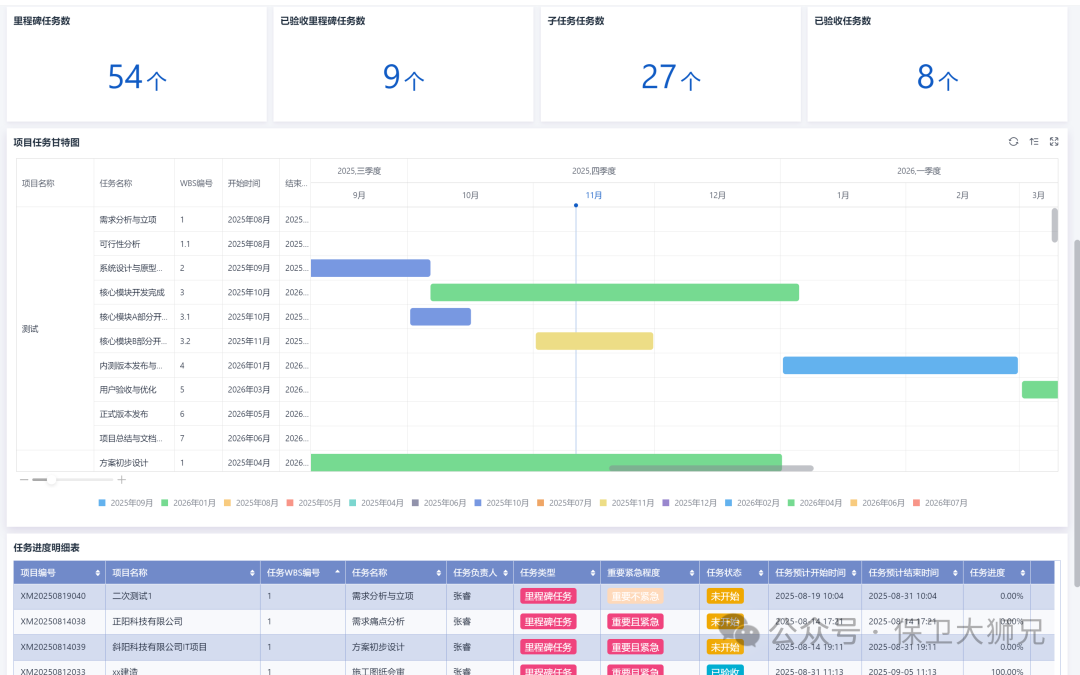The height and width of the screenshot is (675, 1080).
Task: Open 任务状态 column sort control
Action: pyautogui.click(x=758, y=573)
